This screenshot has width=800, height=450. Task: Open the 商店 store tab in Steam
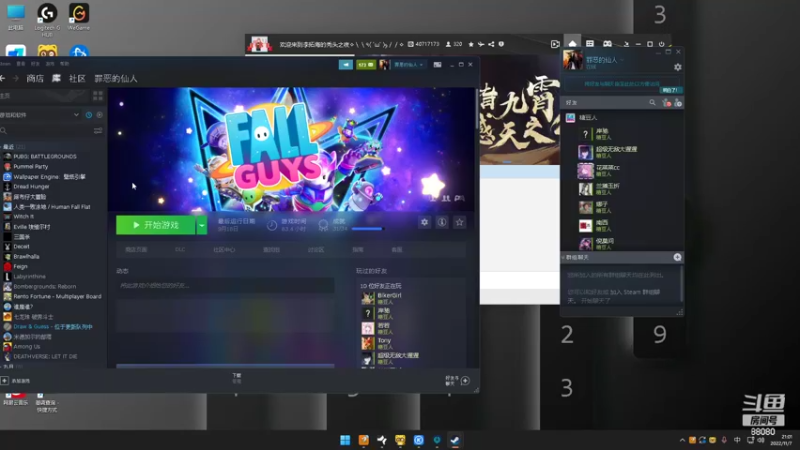pos(35,79)
